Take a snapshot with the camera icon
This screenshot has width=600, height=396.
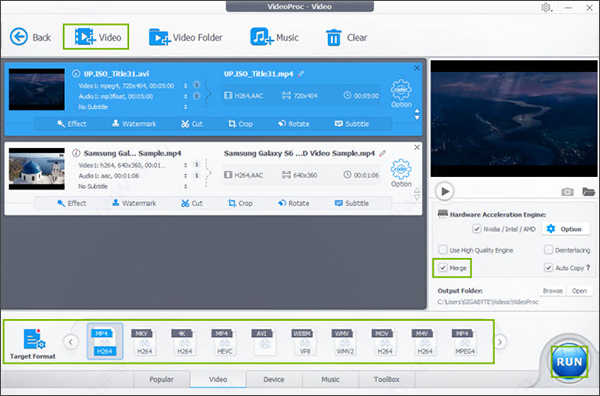pos(567,192)
